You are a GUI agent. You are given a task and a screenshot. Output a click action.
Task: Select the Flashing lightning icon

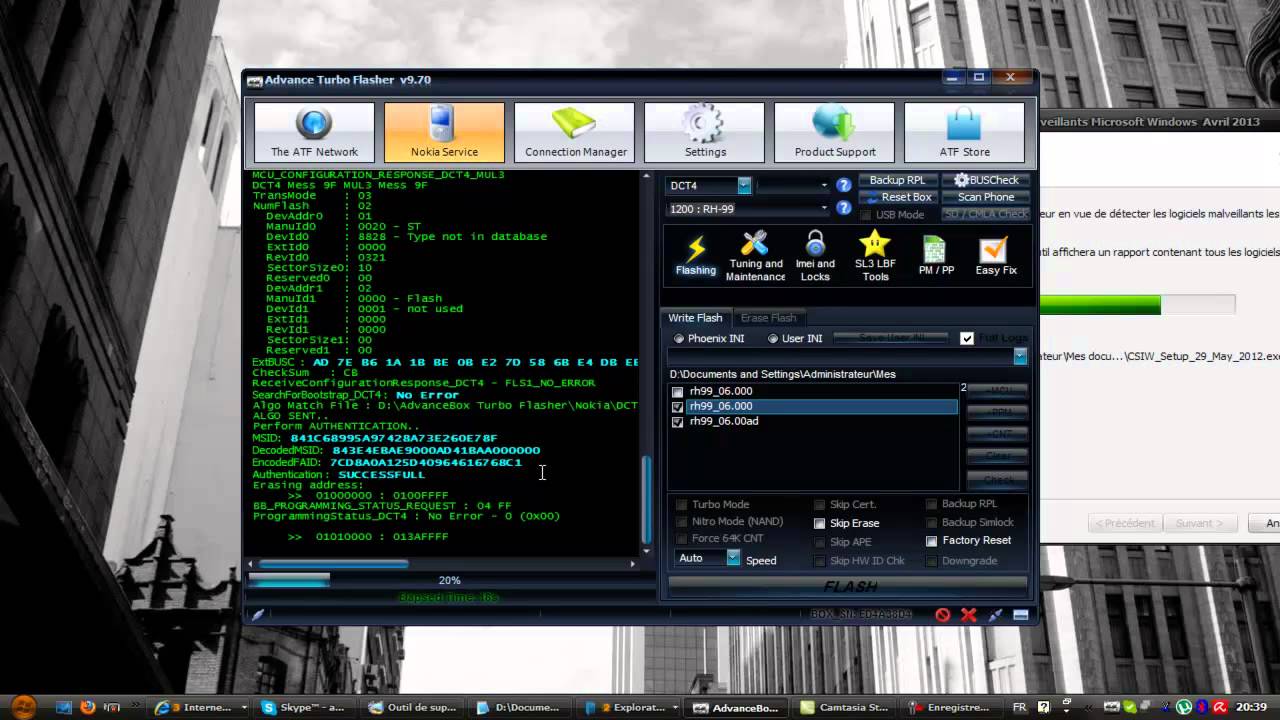tap(695, 255)
